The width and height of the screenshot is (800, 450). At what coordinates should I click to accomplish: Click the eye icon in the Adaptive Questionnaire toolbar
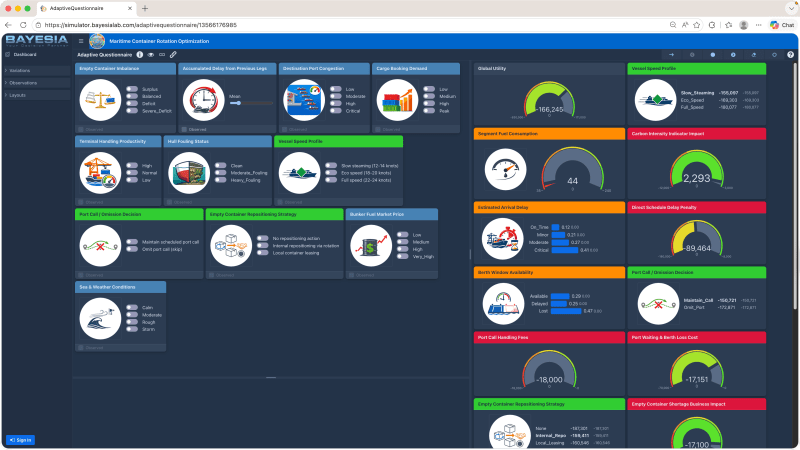tap(151, 55)
